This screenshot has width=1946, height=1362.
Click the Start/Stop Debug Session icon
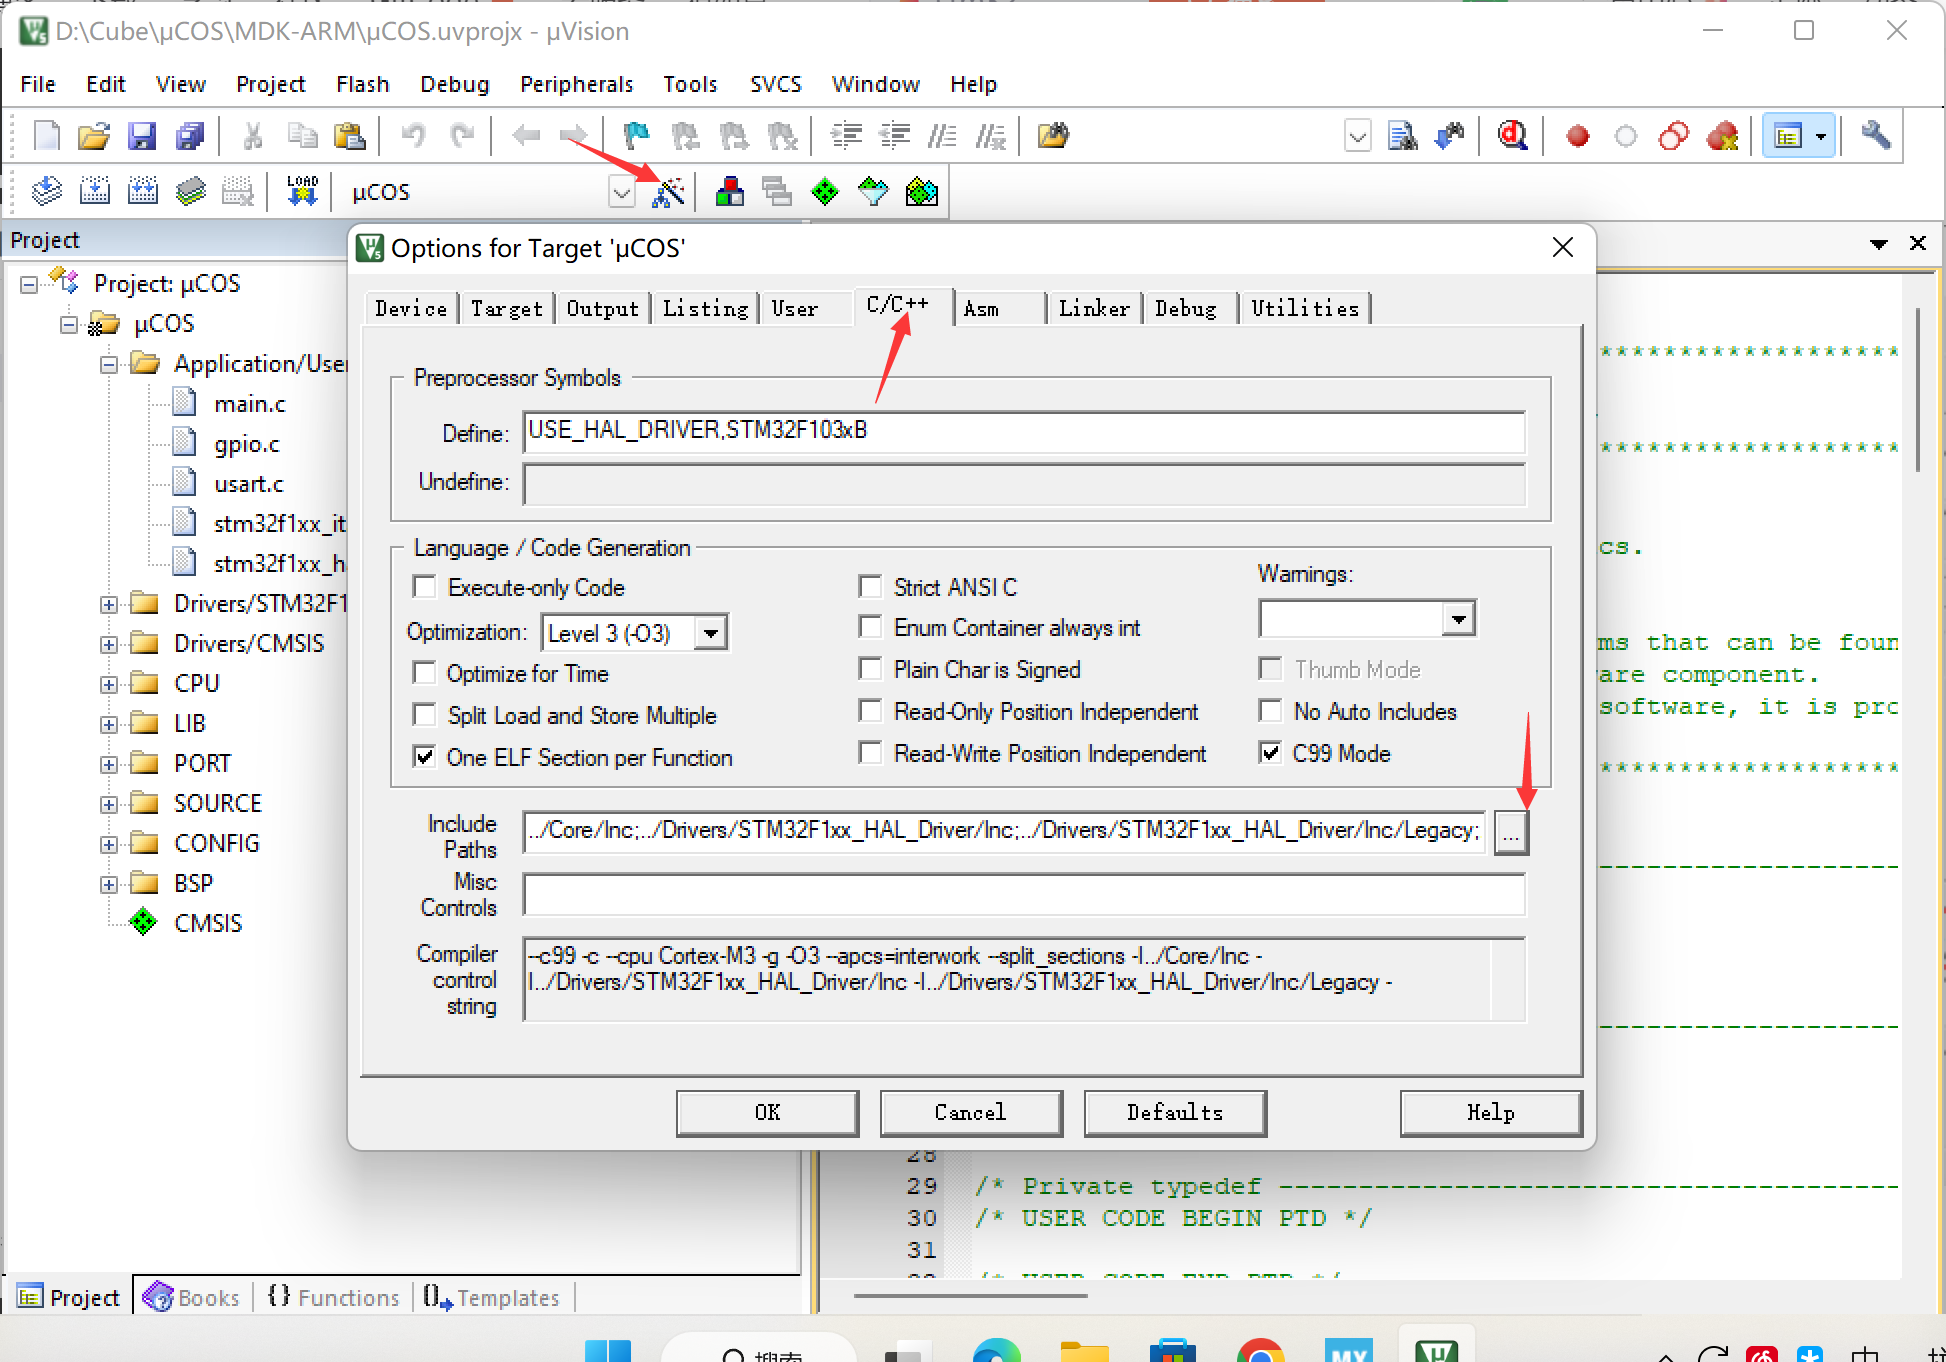(x=1512, y=135)
